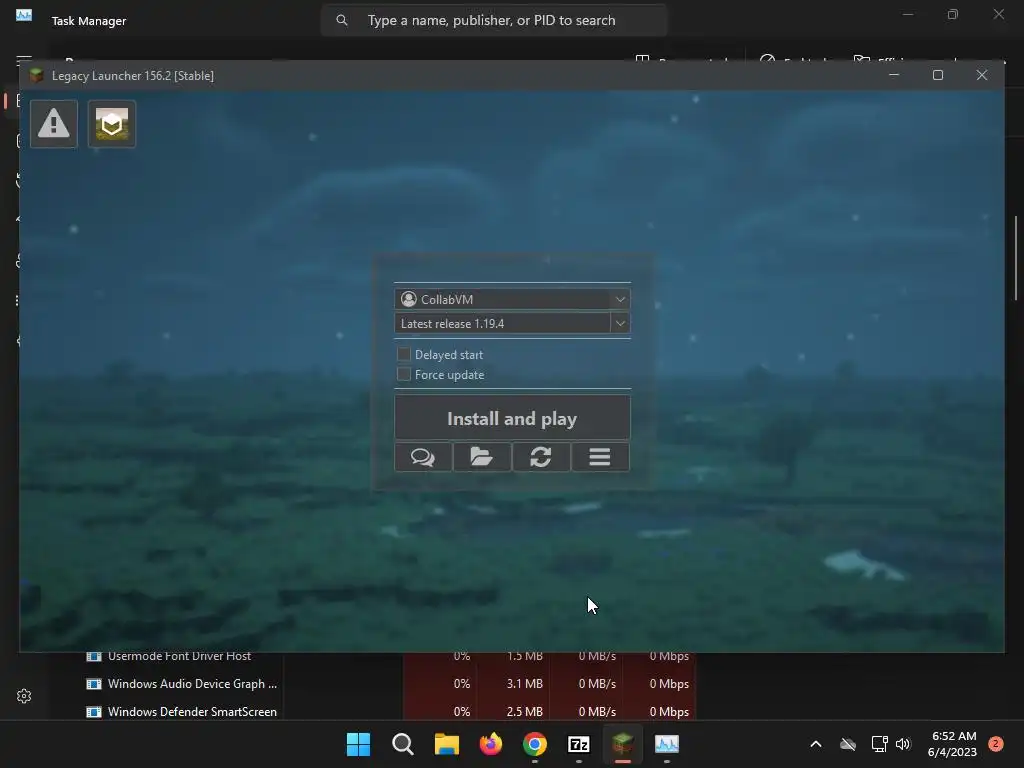
Task: Open the warning notices icon in Legacy Launcher
Action: pyautogui.click(x=54, y=124)
